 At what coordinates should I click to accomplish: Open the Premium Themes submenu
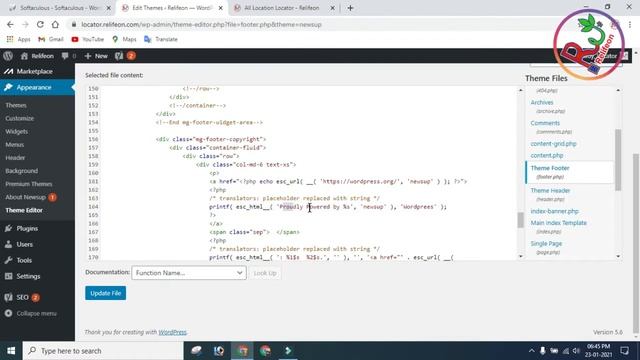tap(29, 184)
